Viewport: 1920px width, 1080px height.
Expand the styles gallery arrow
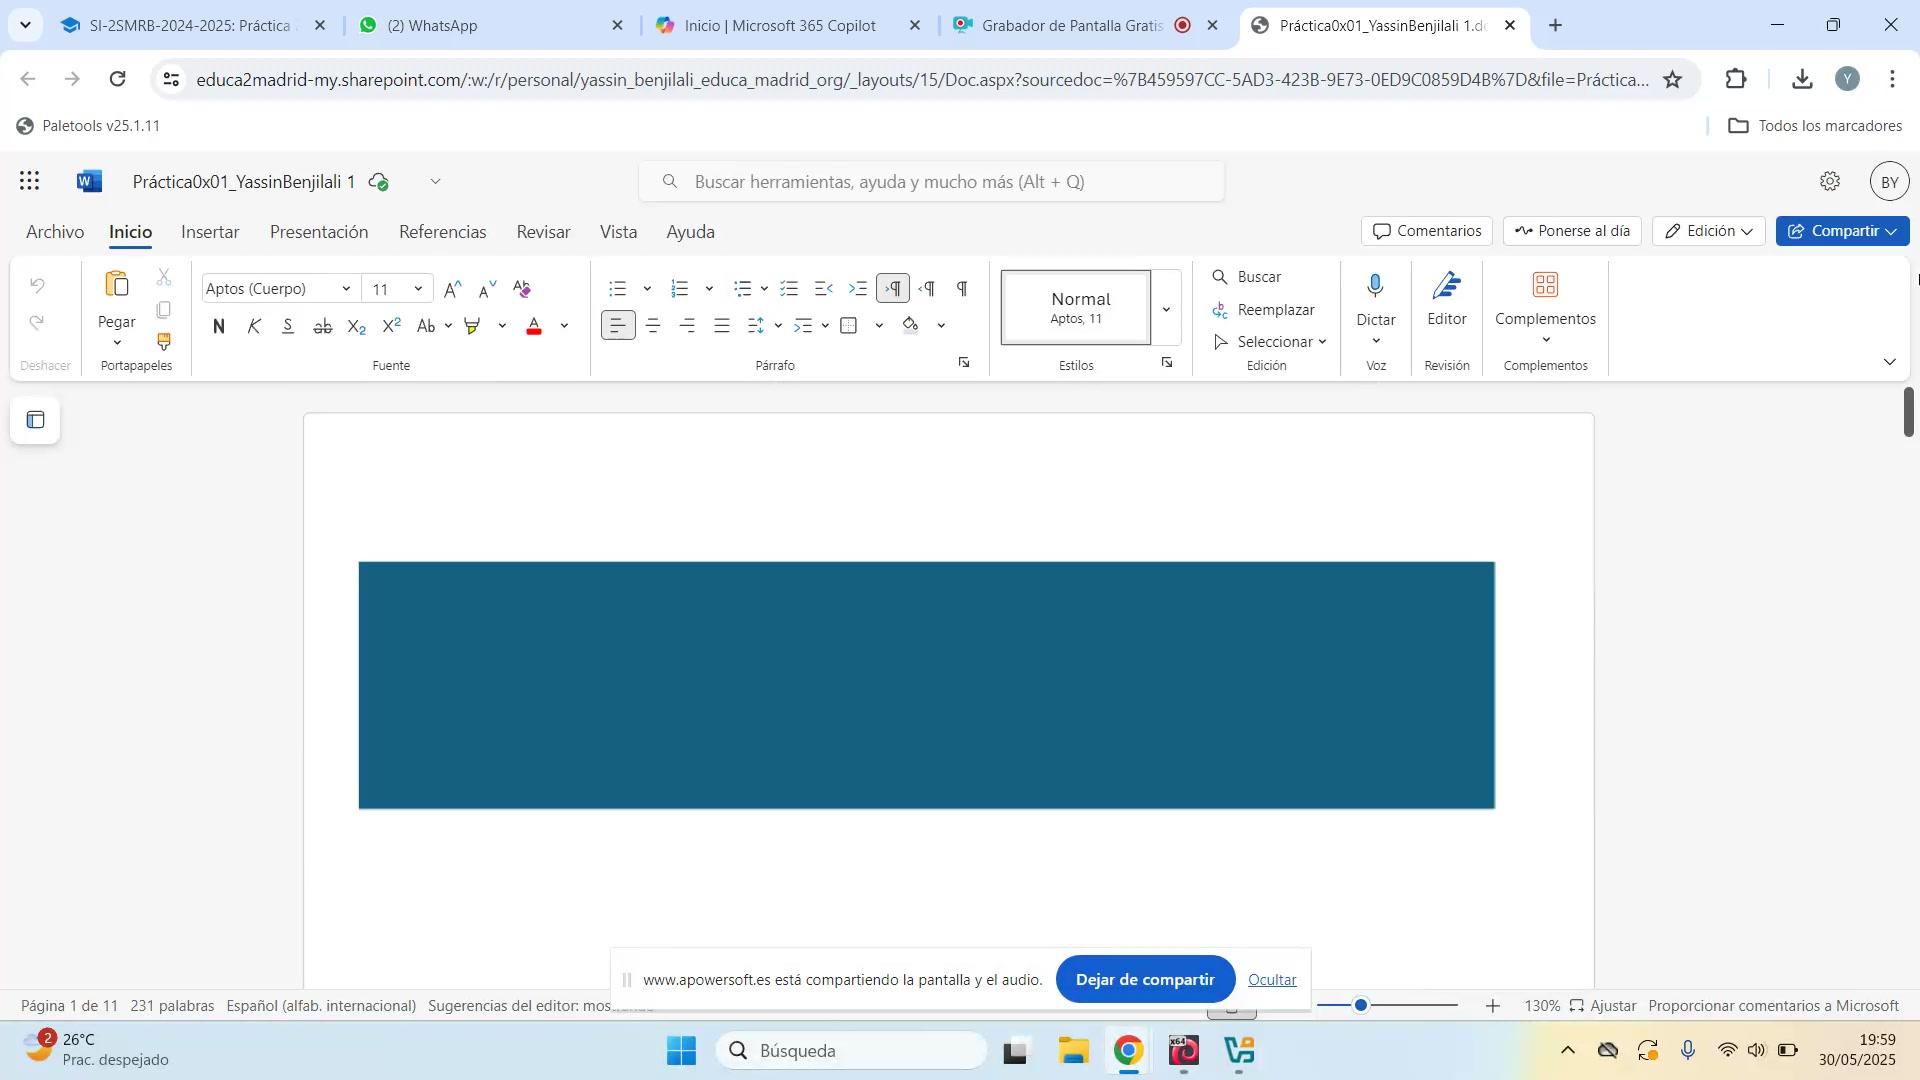coord(1166,309)
